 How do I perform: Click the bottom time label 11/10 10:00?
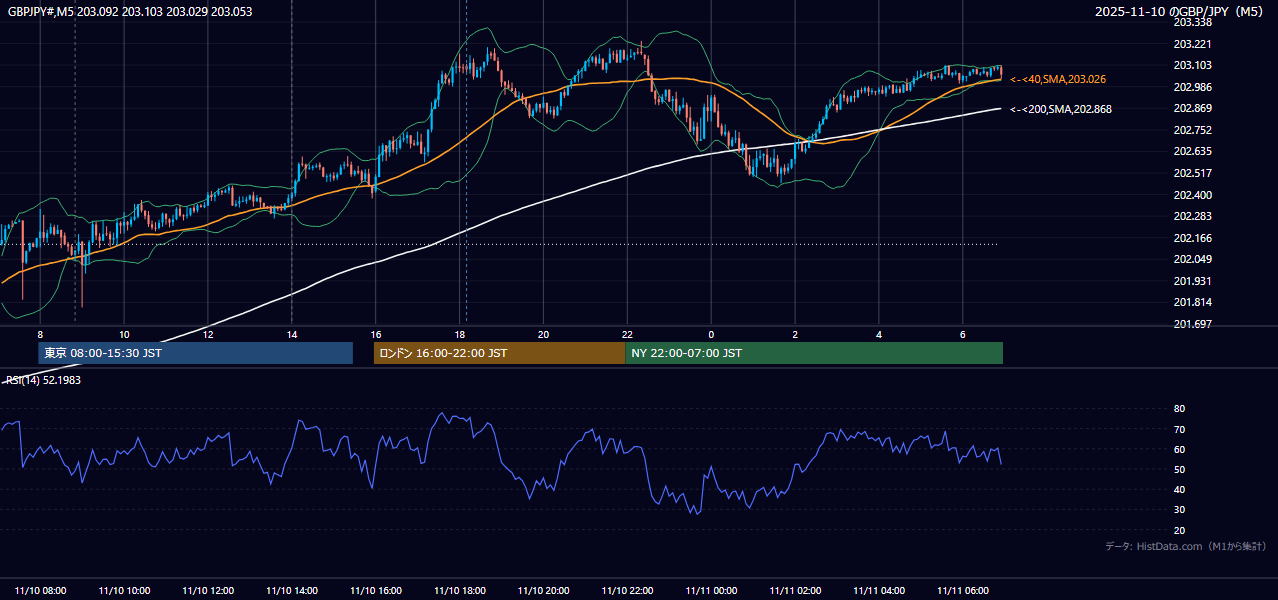click(124, 591)
